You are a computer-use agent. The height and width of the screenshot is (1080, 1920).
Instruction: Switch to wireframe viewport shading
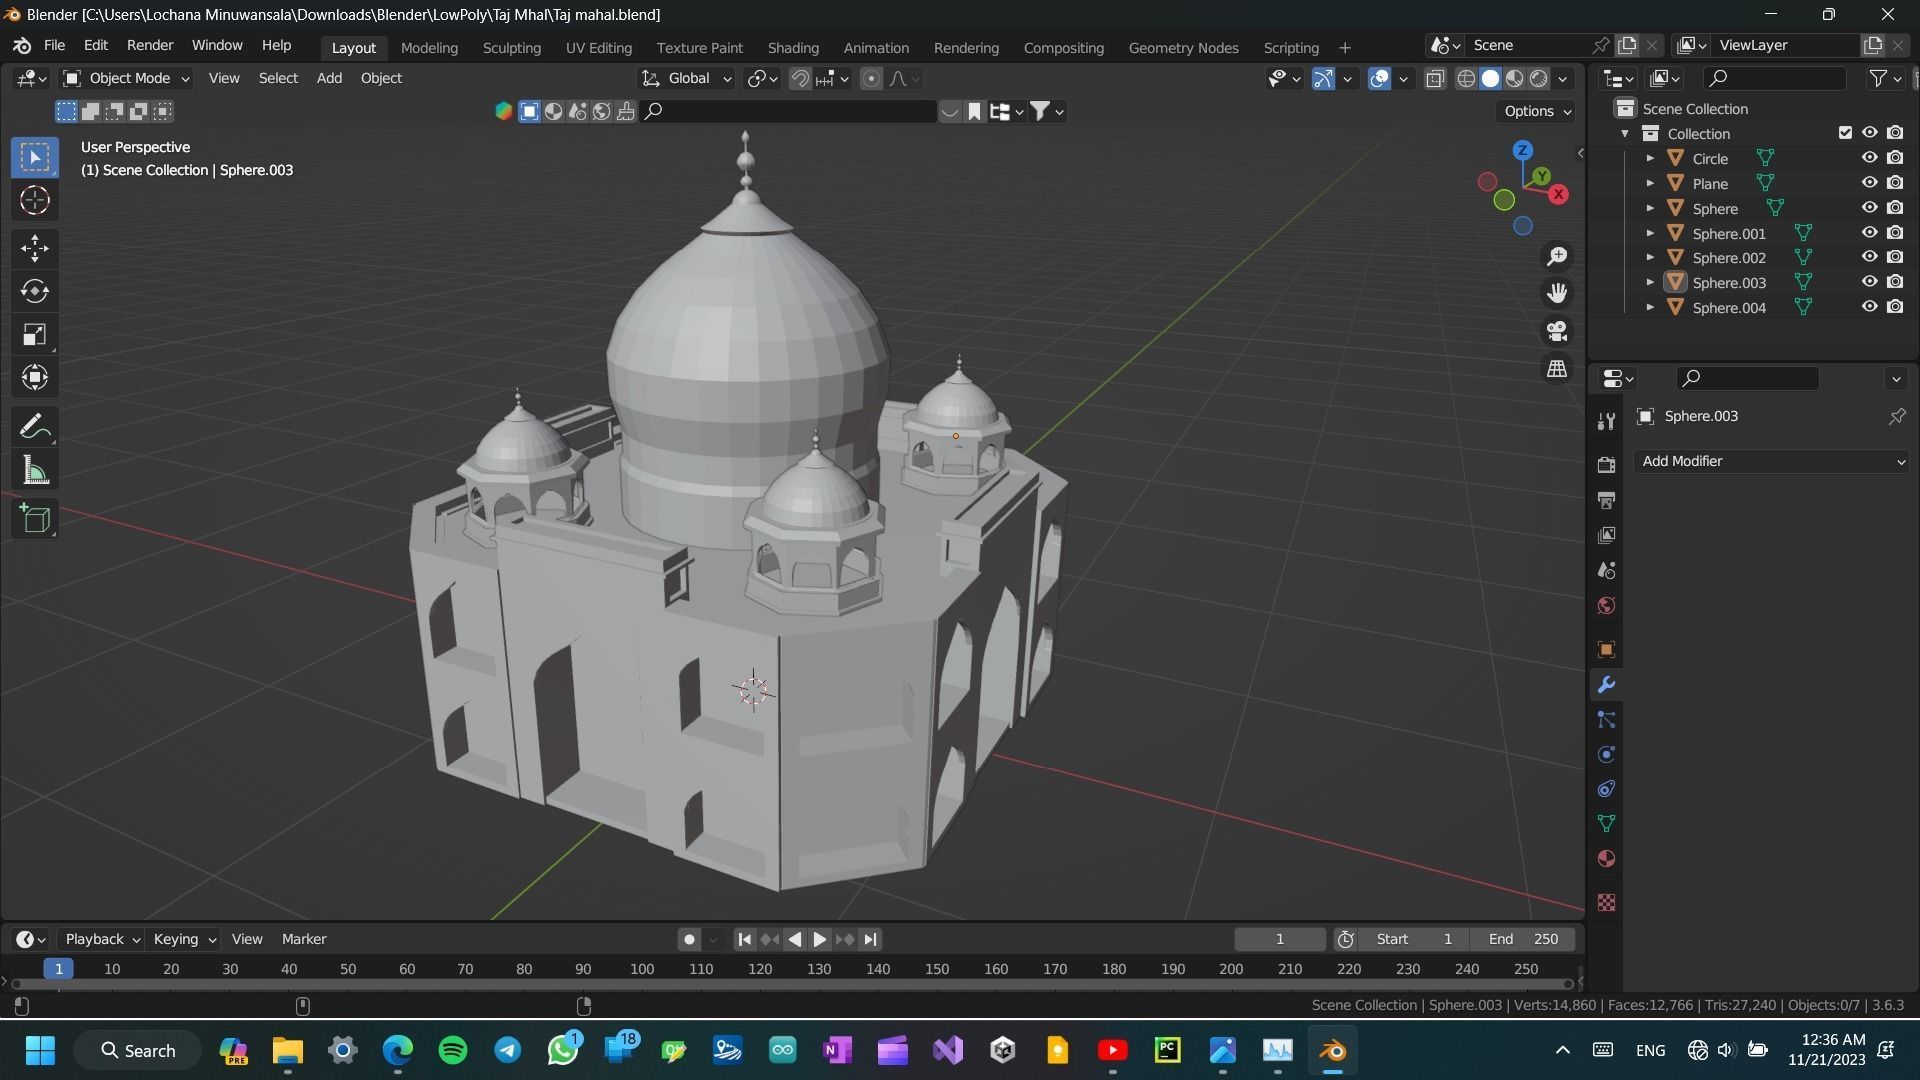(1466, 78)
